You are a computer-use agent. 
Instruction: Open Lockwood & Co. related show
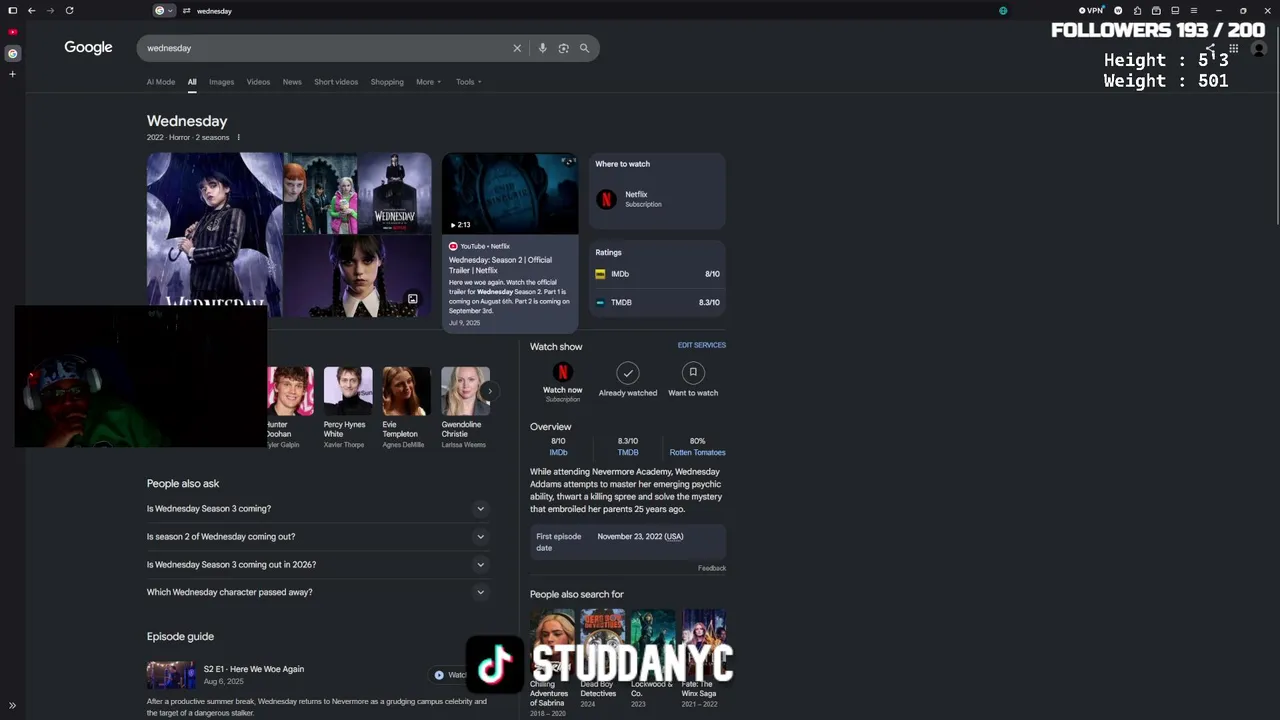(x=652, y=660)
